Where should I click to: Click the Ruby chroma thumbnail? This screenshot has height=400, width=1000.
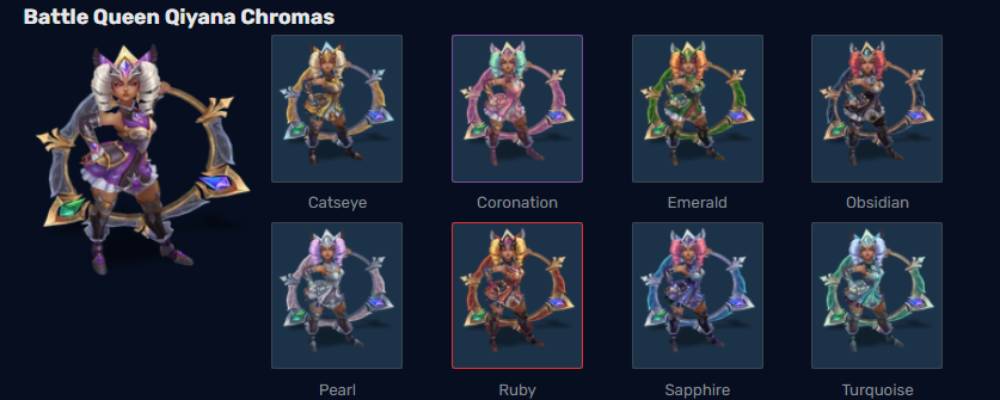517,295
